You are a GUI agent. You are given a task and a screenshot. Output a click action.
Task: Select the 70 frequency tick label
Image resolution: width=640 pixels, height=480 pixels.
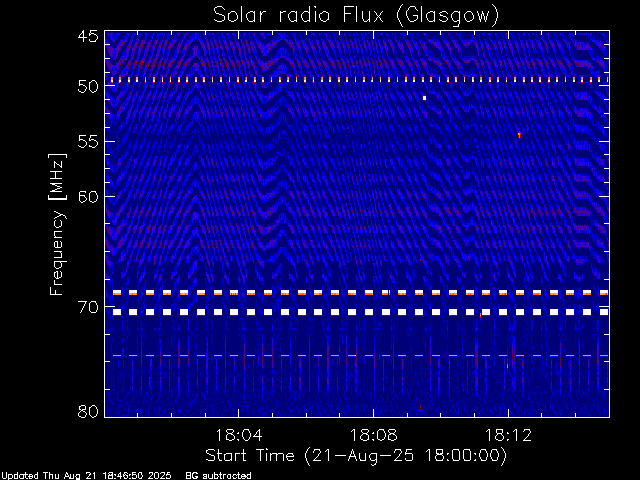click(x=88, y=307)
